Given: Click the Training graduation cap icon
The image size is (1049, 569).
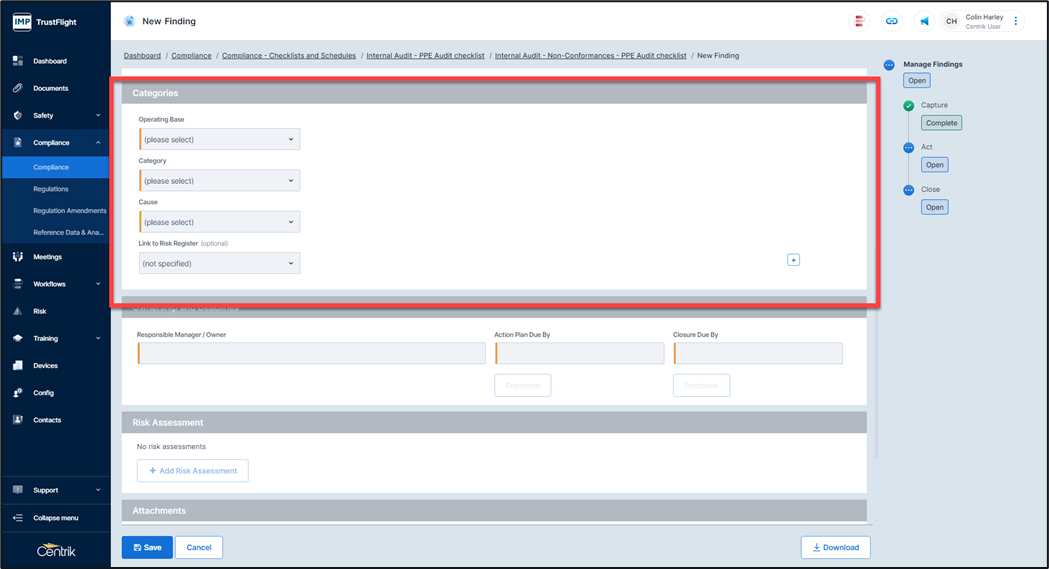Looking at the screenshot, I should pos(18,338).
